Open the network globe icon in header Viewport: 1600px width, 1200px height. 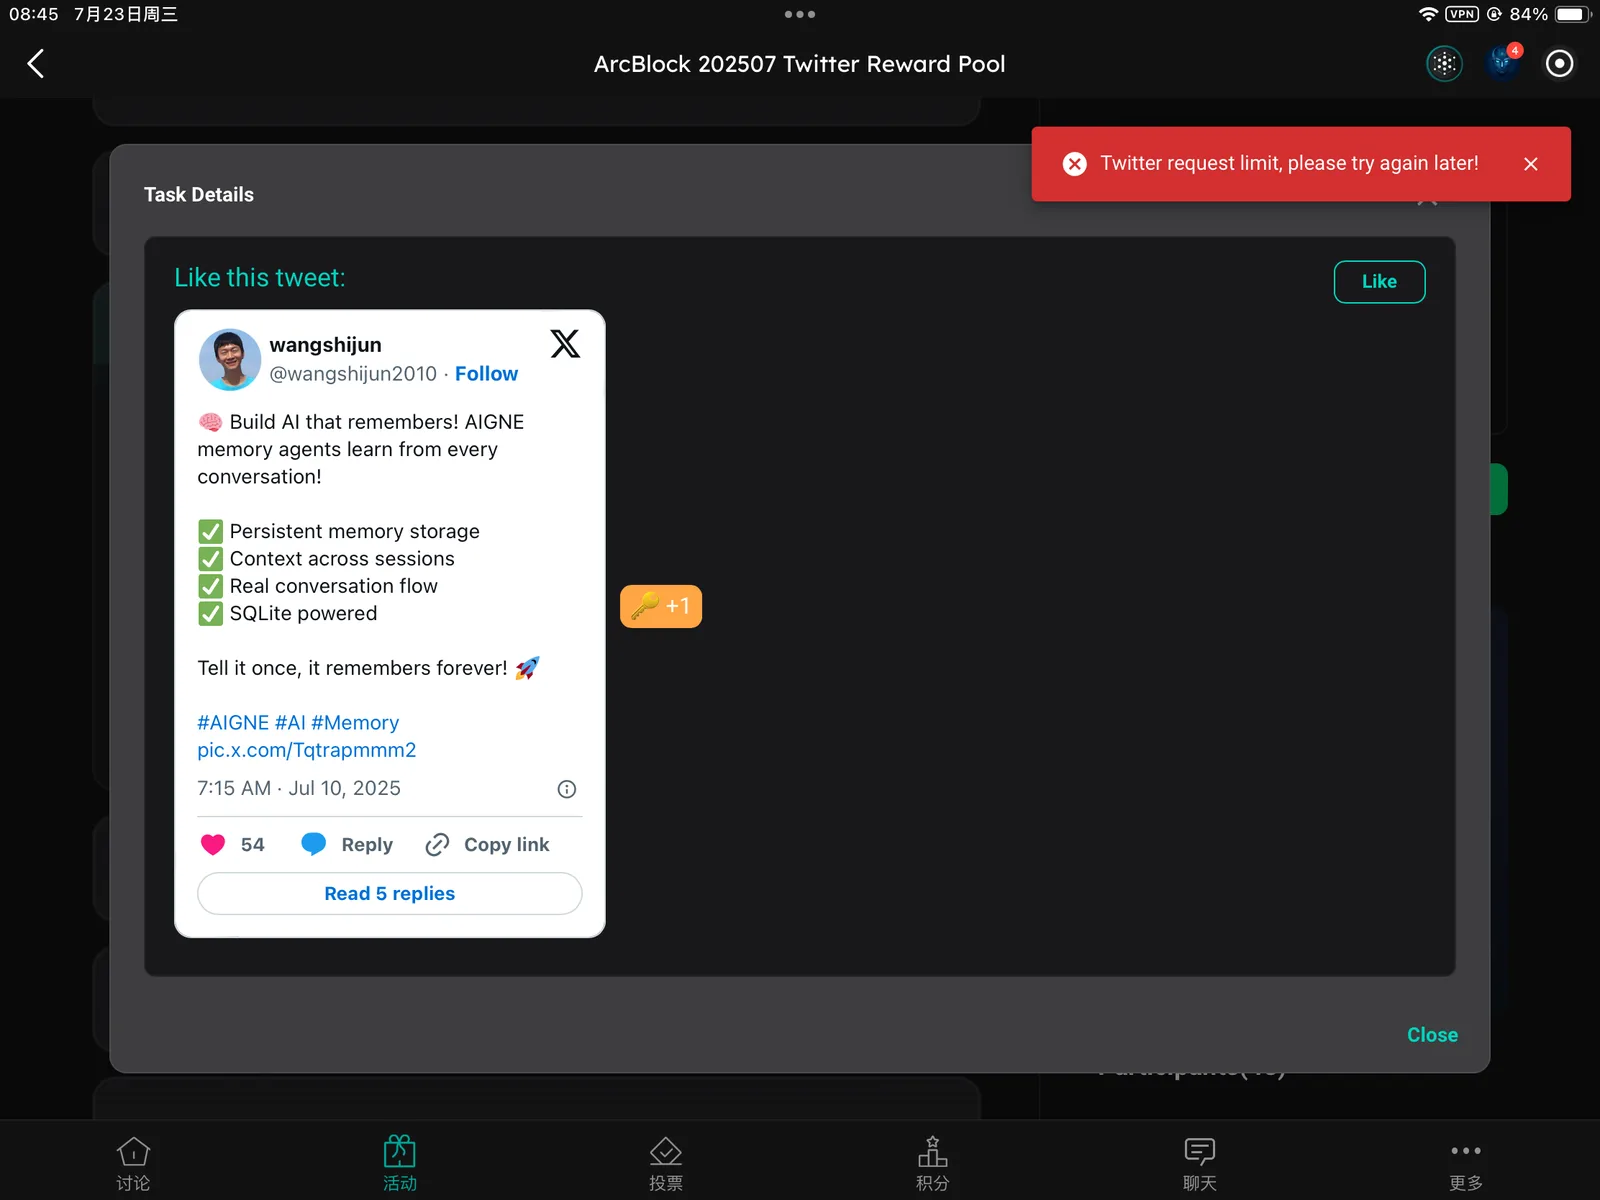pos(1444,64)
